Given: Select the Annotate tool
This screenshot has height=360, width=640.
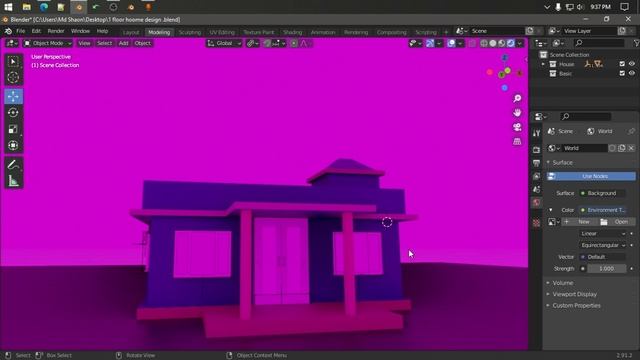Looking at the screenshot, I should point(13,164).
